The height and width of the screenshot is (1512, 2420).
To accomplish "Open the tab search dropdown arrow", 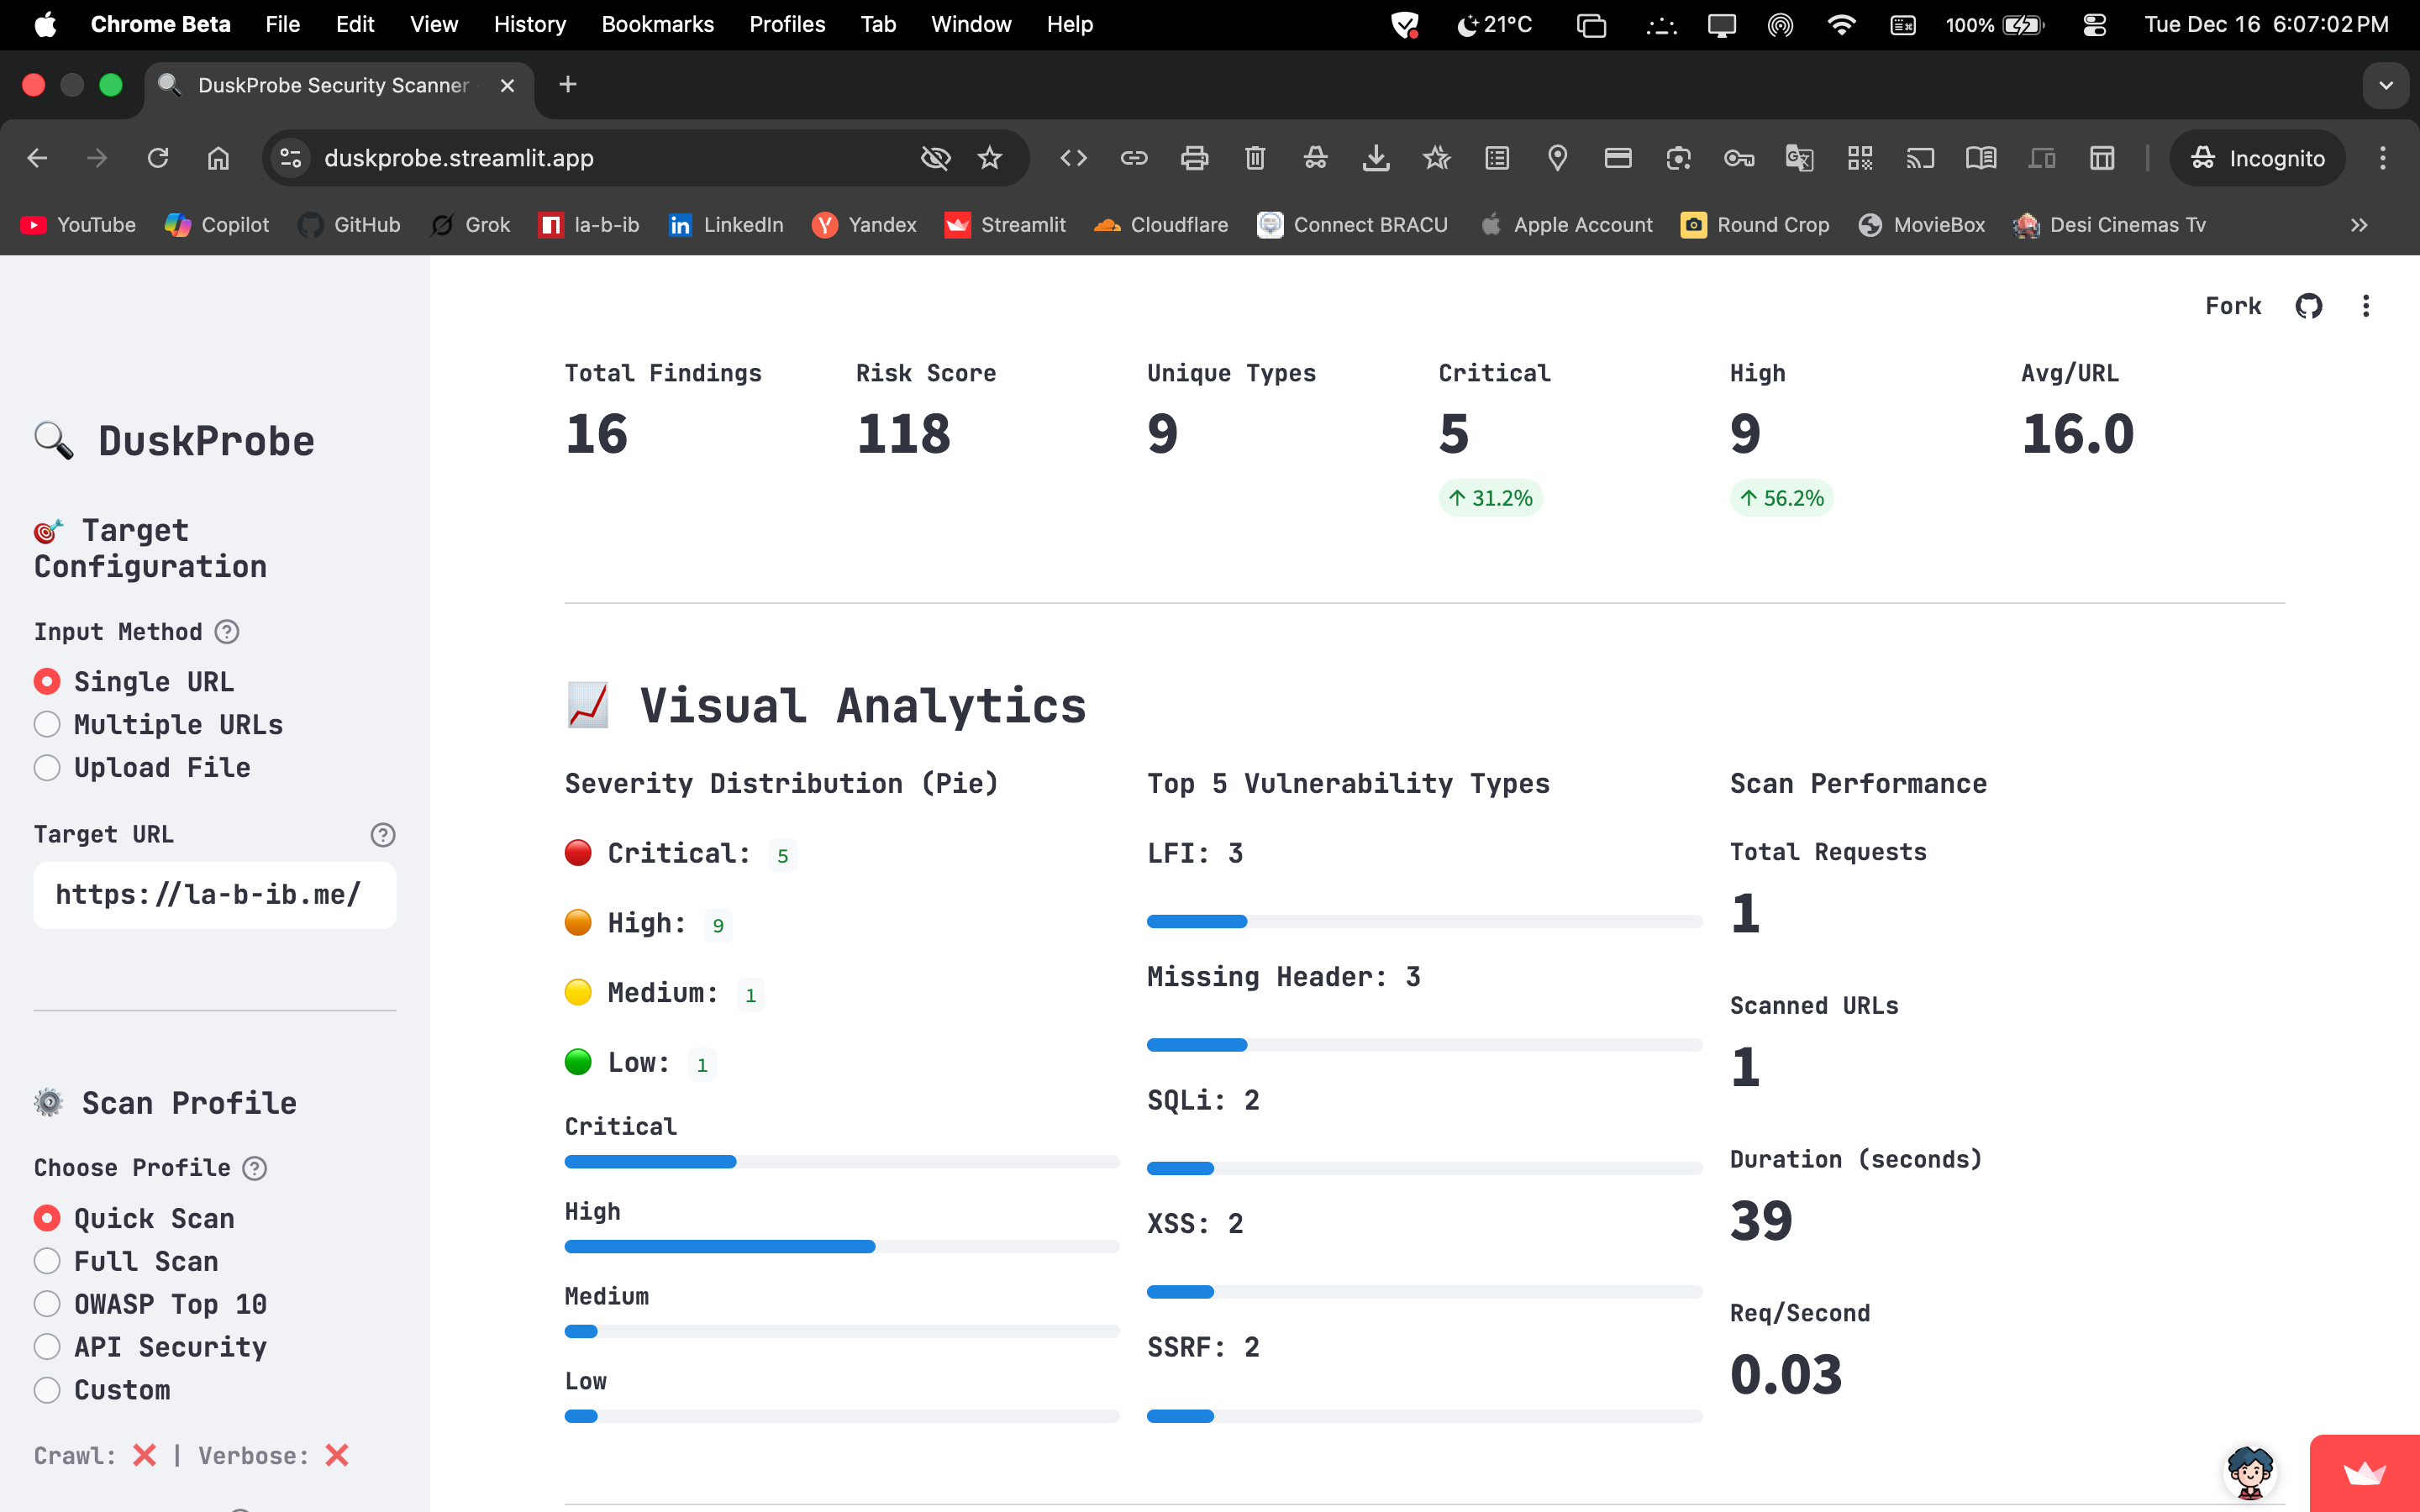I will (2386, 85).
